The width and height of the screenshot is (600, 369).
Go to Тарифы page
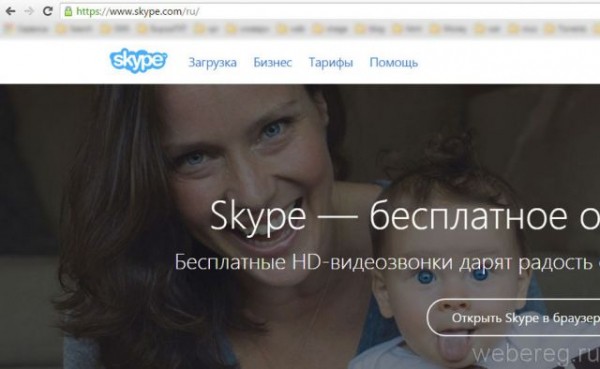[x=331, y=63]
